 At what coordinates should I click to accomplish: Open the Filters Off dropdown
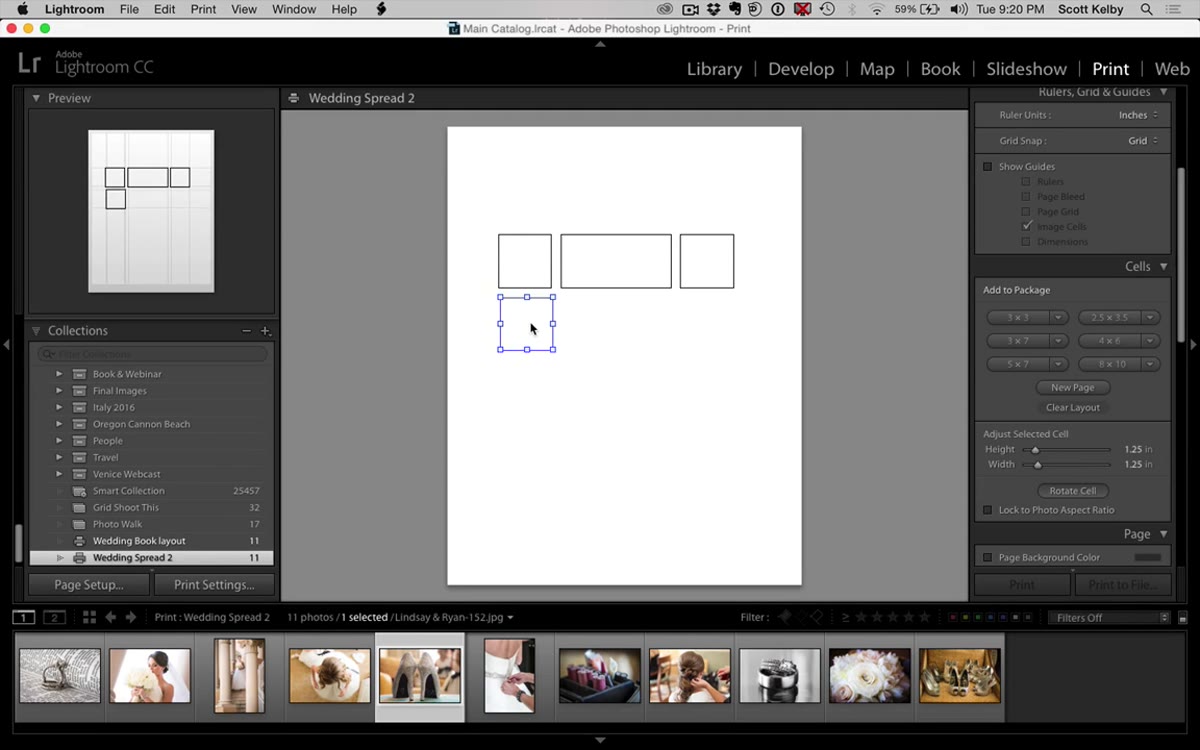click(1110, 617)
